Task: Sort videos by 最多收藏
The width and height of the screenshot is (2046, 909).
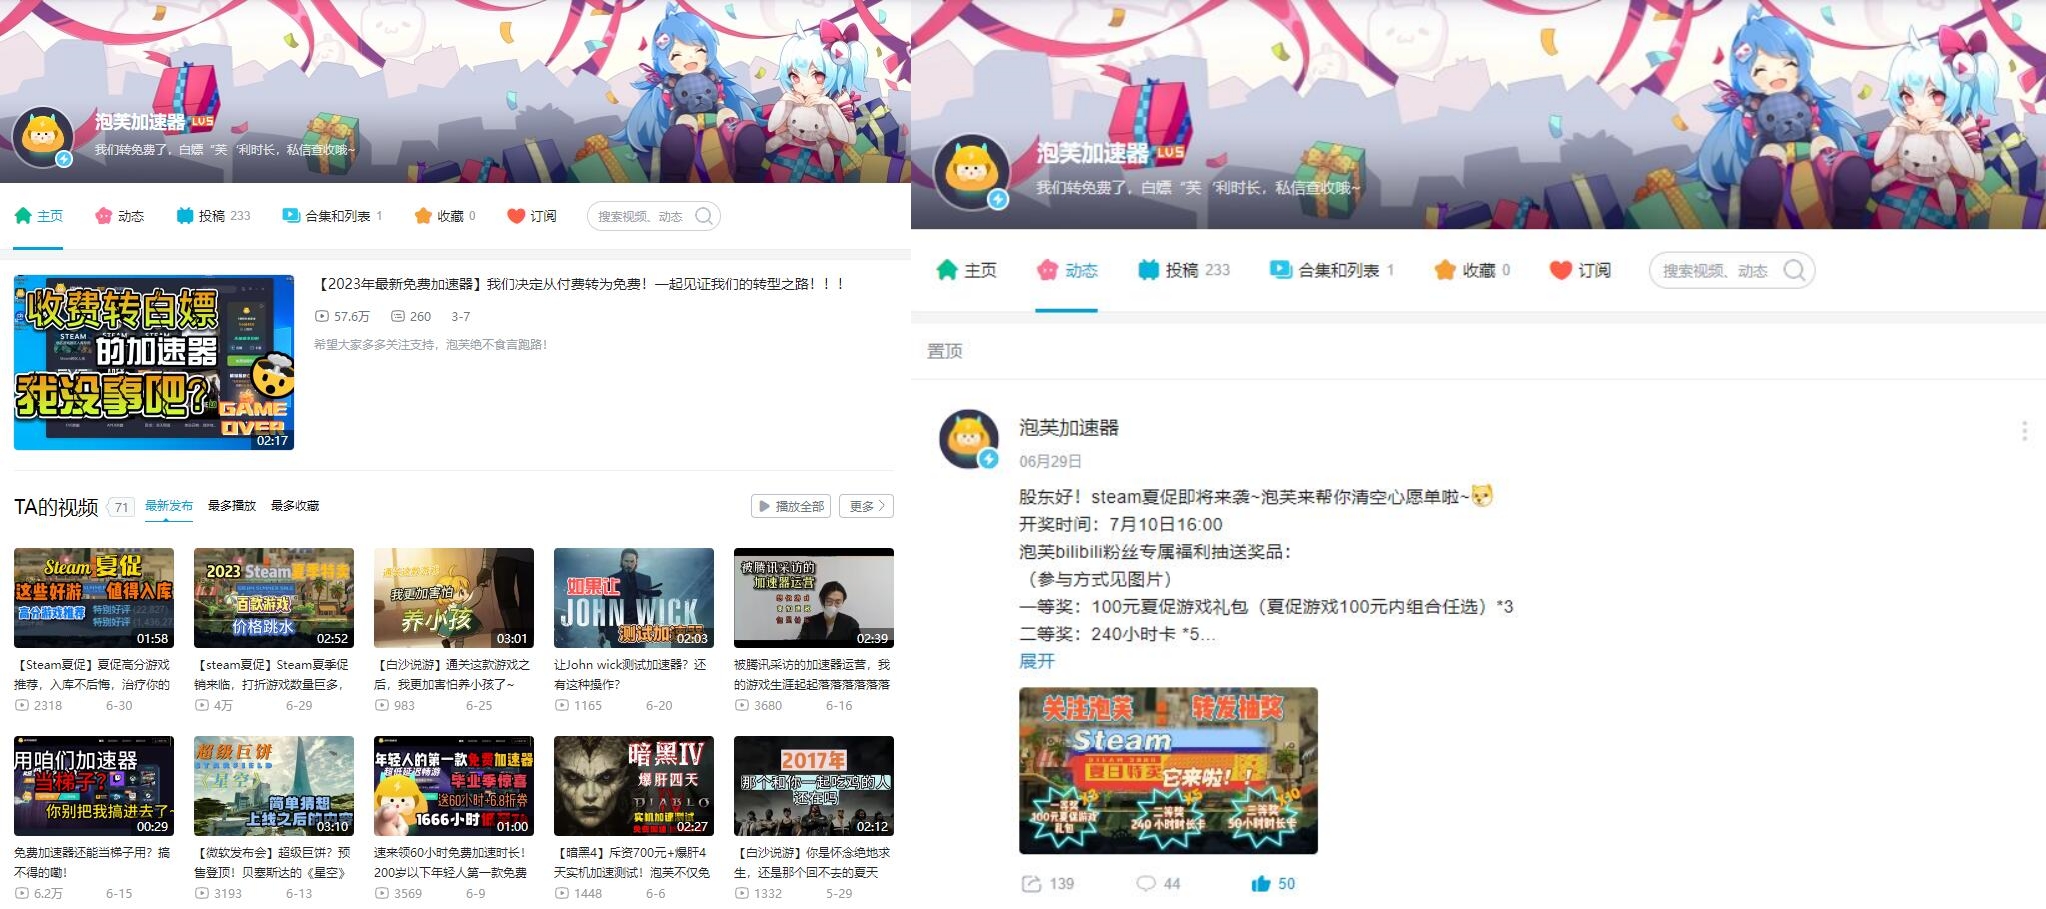Action: [x=295, y=506]
